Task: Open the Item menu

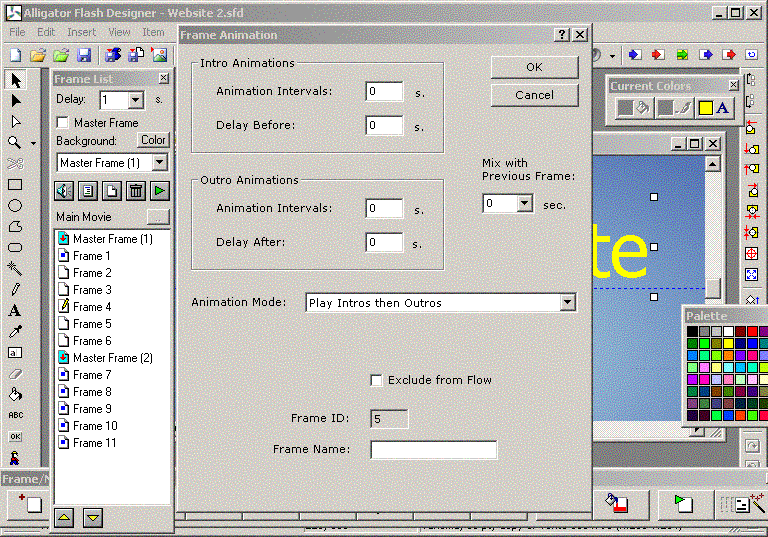Action: click(153, 32)
